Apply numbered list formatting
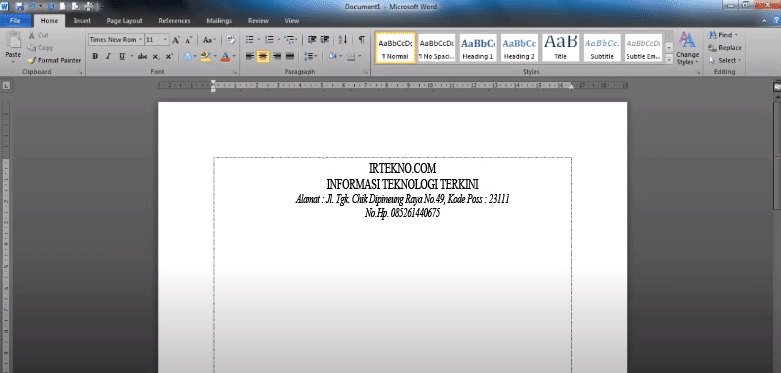 pos(269,40)
